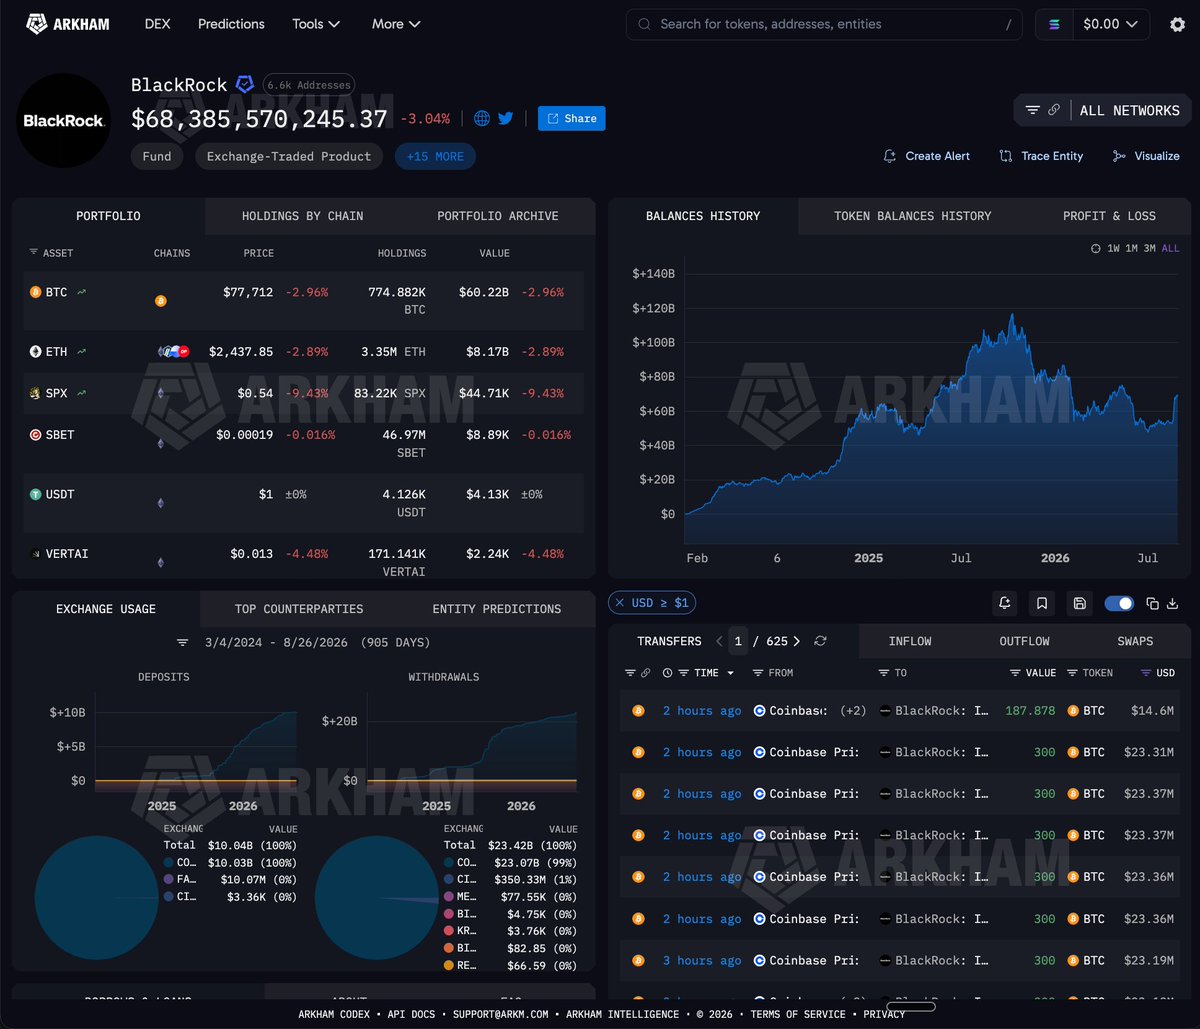
Task: Edit the transfers page number field
Action: tap(739, 641)
